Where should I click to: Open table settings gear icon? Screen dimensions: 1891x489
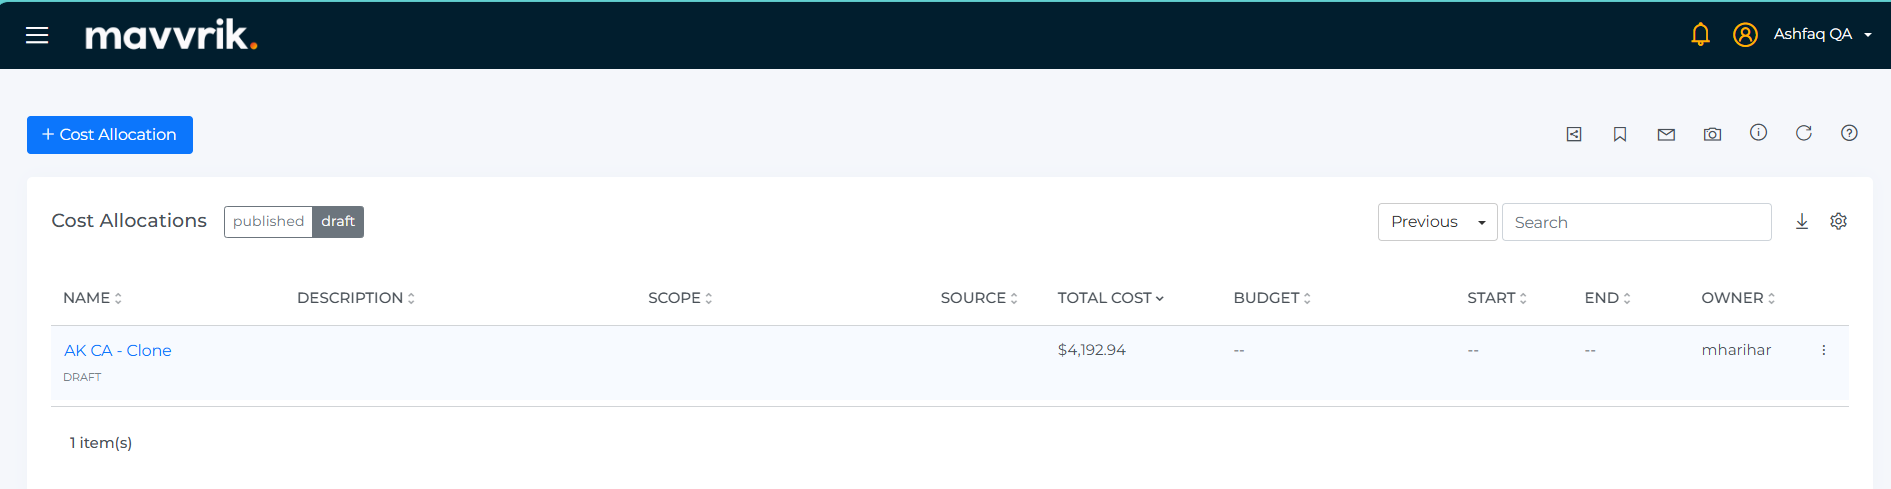pyautogui.click(x=1838, y=222)
